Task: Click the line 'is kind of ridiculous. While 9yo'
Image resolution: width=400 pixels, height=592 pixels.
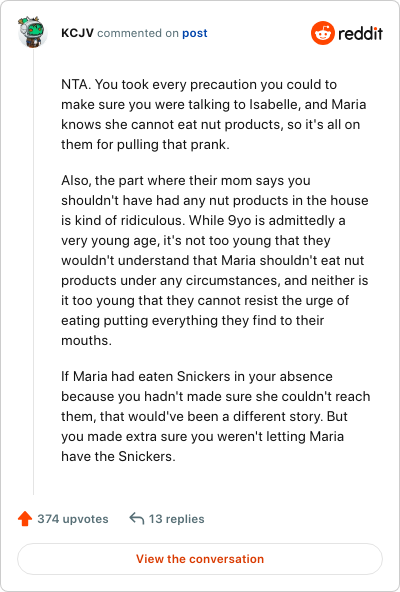Action: pos(203,220)
